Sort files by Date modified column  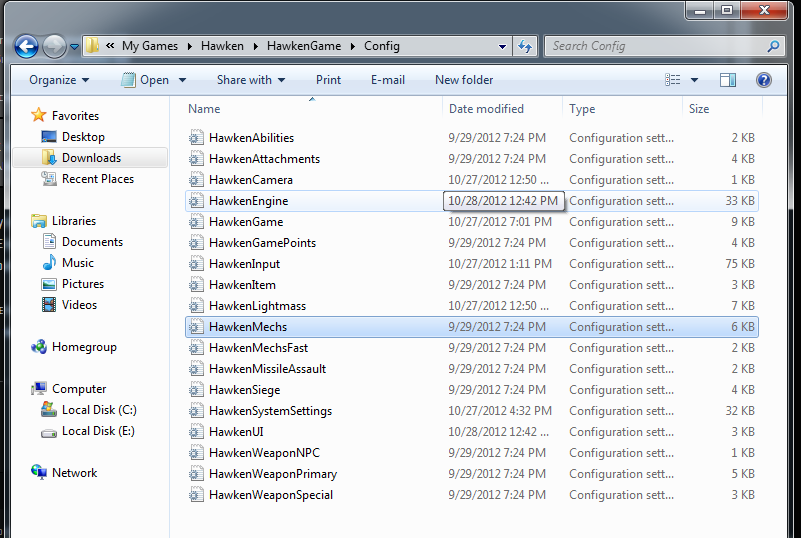tap(486, 109)
